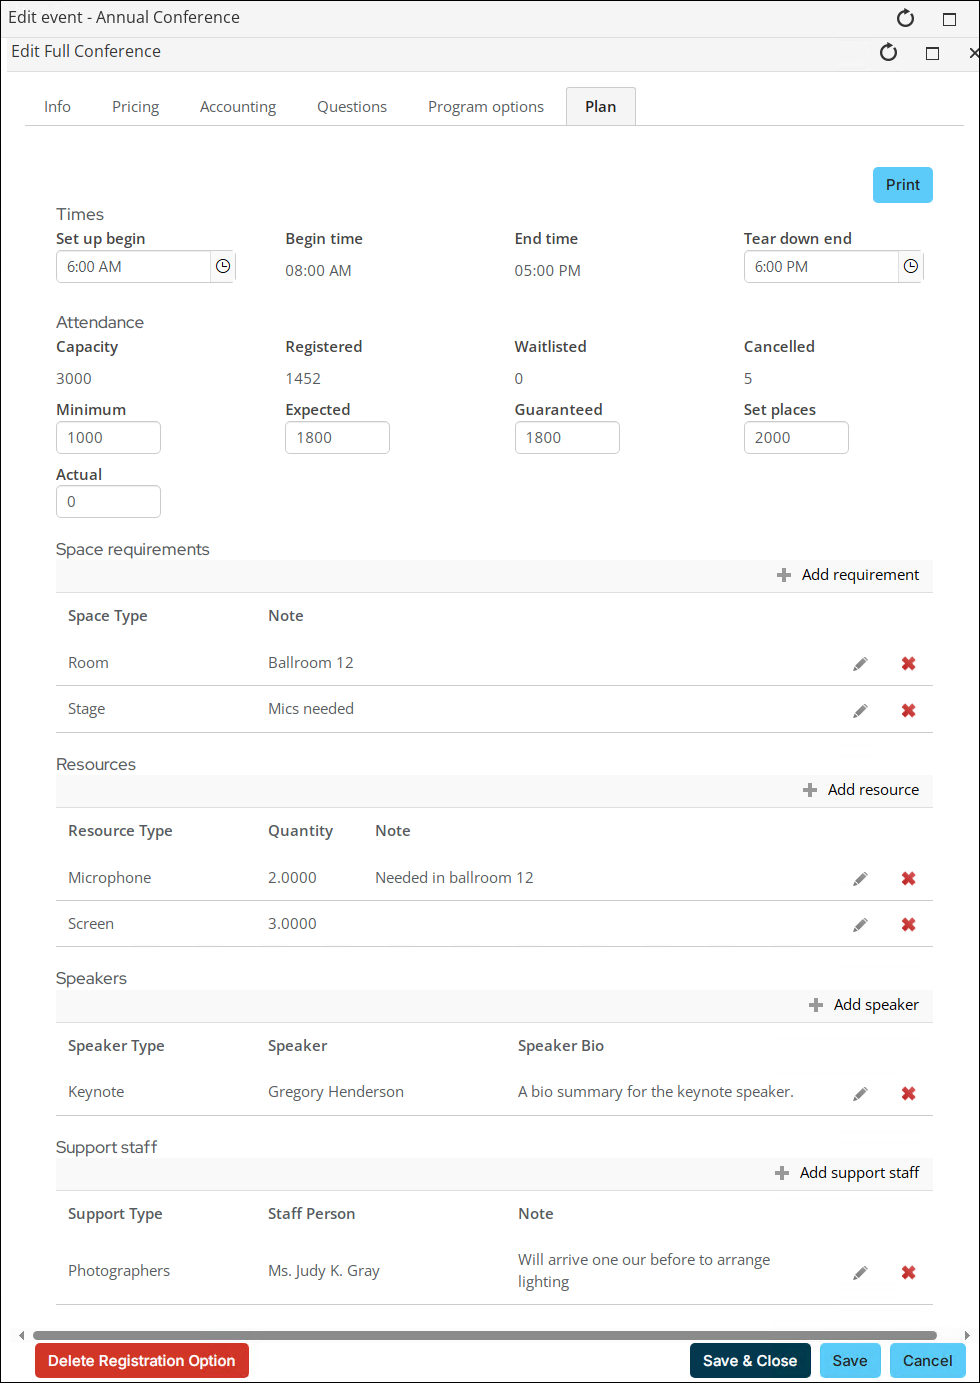980x1383 pixels.
Task: Go to the Accounting tab
Action: click(238, 107)
